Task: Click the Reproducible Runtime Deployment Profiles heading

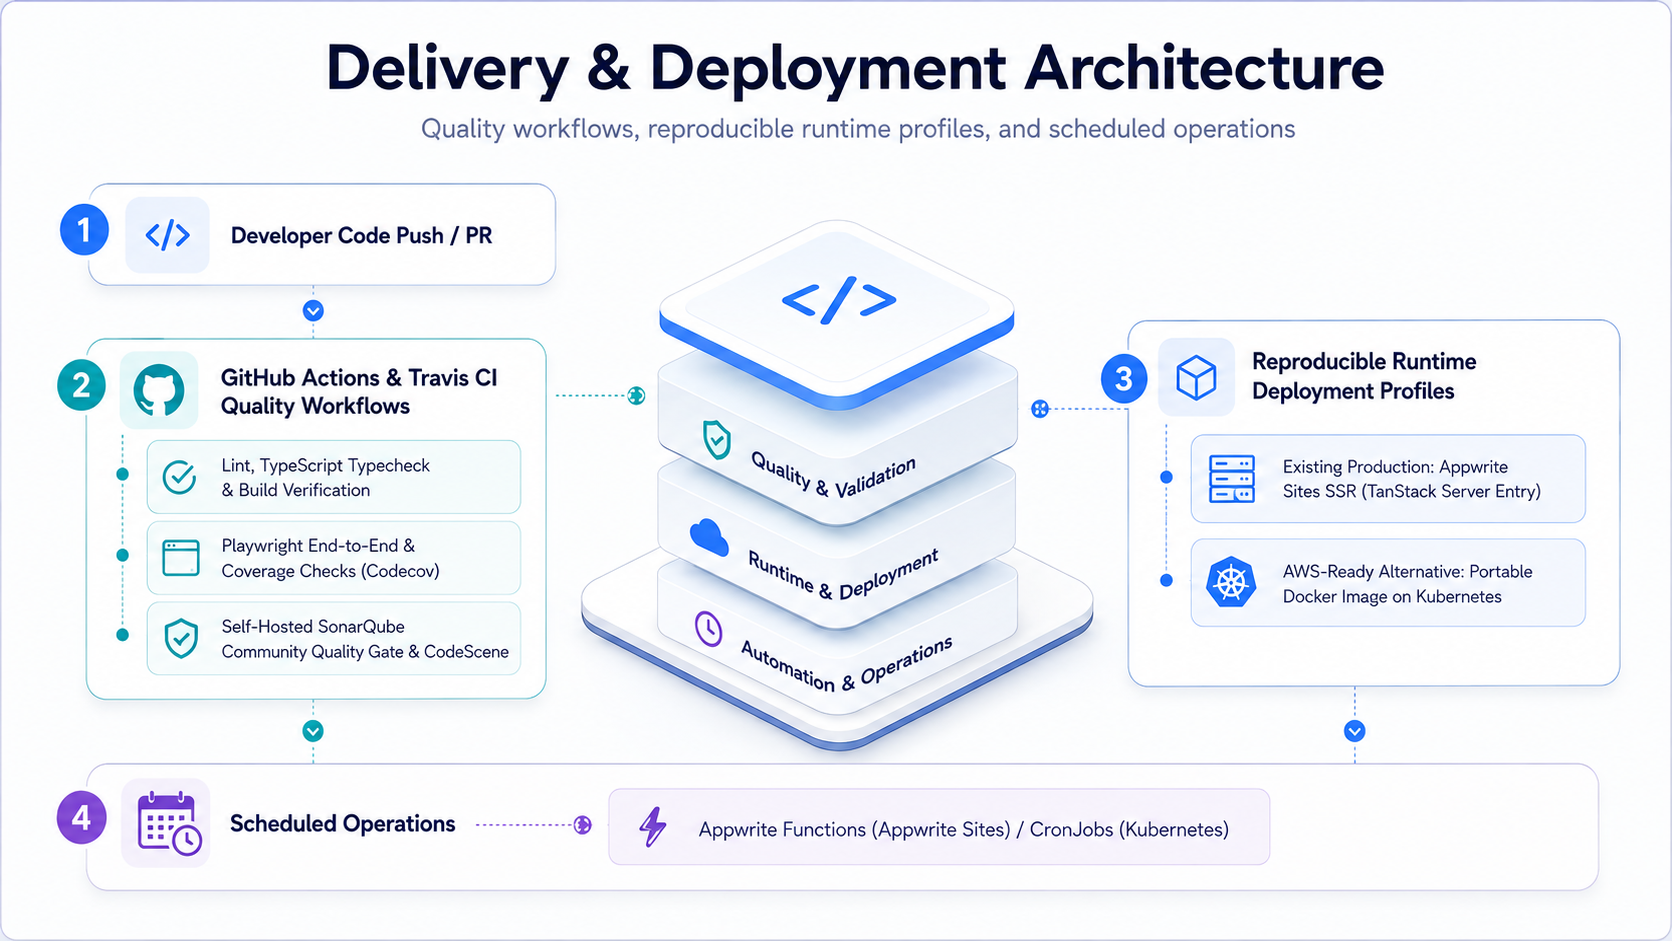Action: [1364, 376]
